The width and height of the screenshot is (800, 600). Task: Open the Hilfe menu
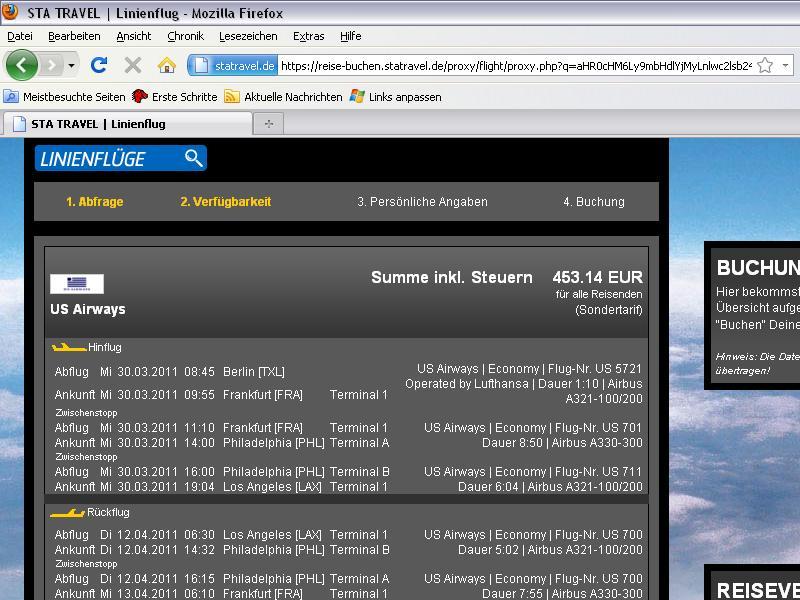(x=351, y=36)
